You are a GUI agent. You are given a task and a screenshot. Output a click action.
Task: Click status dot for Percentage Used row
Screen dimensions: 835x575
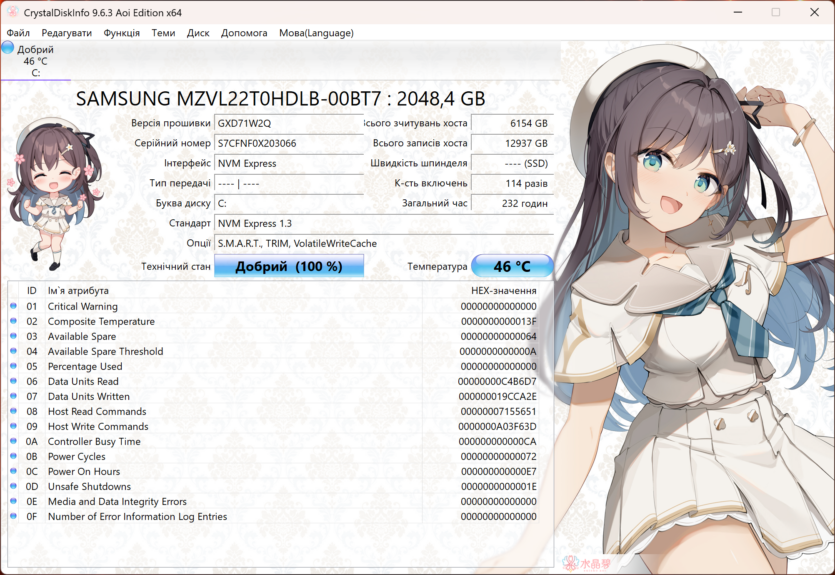(x=13, y=366)
